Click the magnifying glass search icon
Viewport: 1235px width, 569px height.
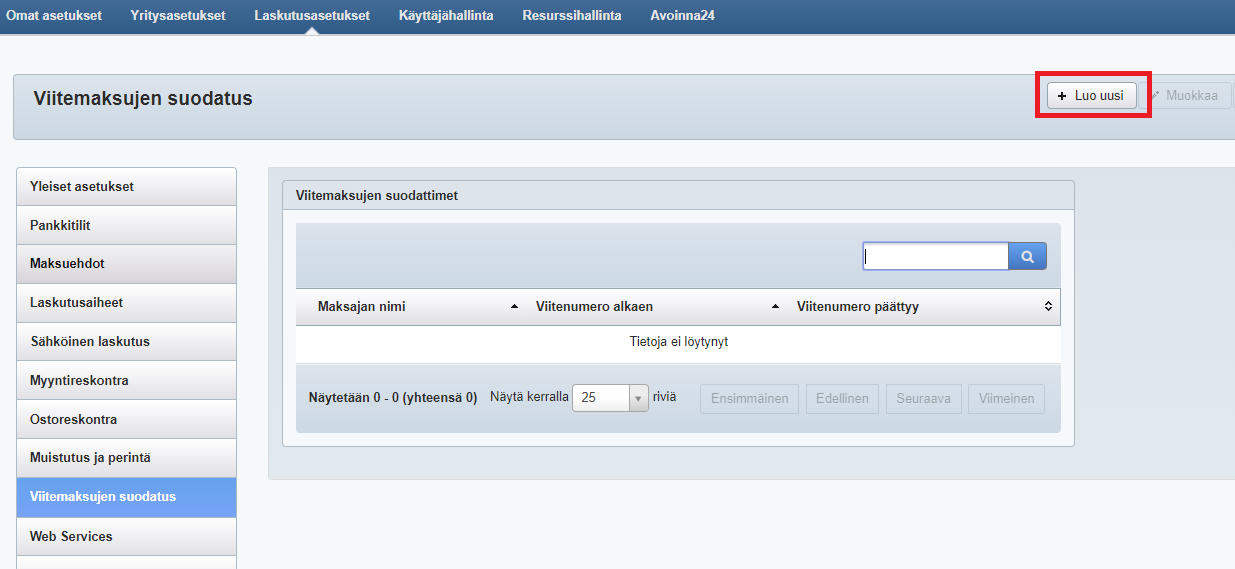point(1027,257)
